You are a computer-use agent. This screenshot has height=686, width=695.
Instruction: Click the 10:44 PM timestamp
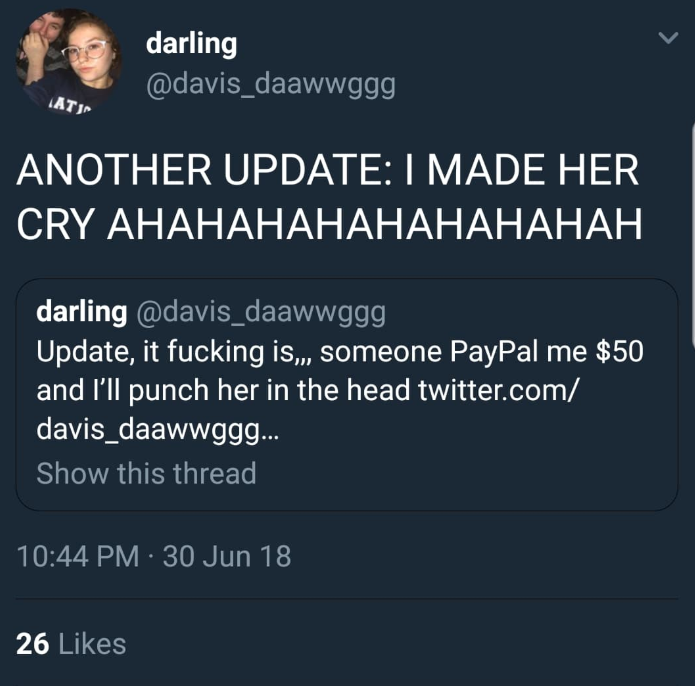click(x=78, y=556)
